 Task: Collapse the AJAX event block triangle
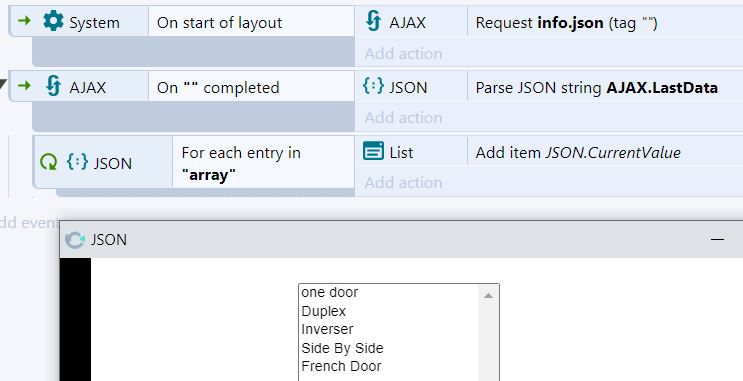[3, 85]
